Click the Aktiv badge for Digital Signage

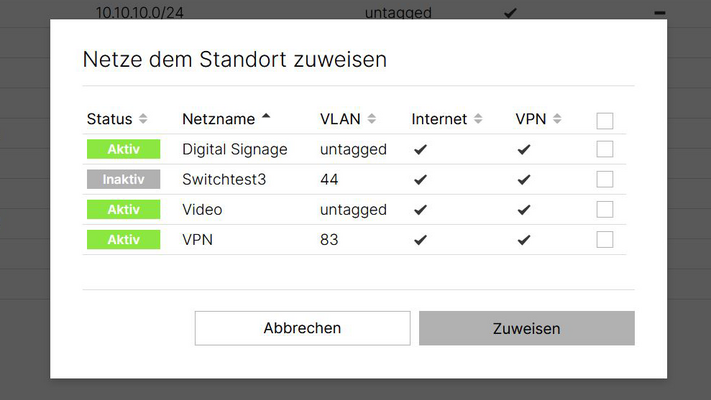[x=123, y=149]
